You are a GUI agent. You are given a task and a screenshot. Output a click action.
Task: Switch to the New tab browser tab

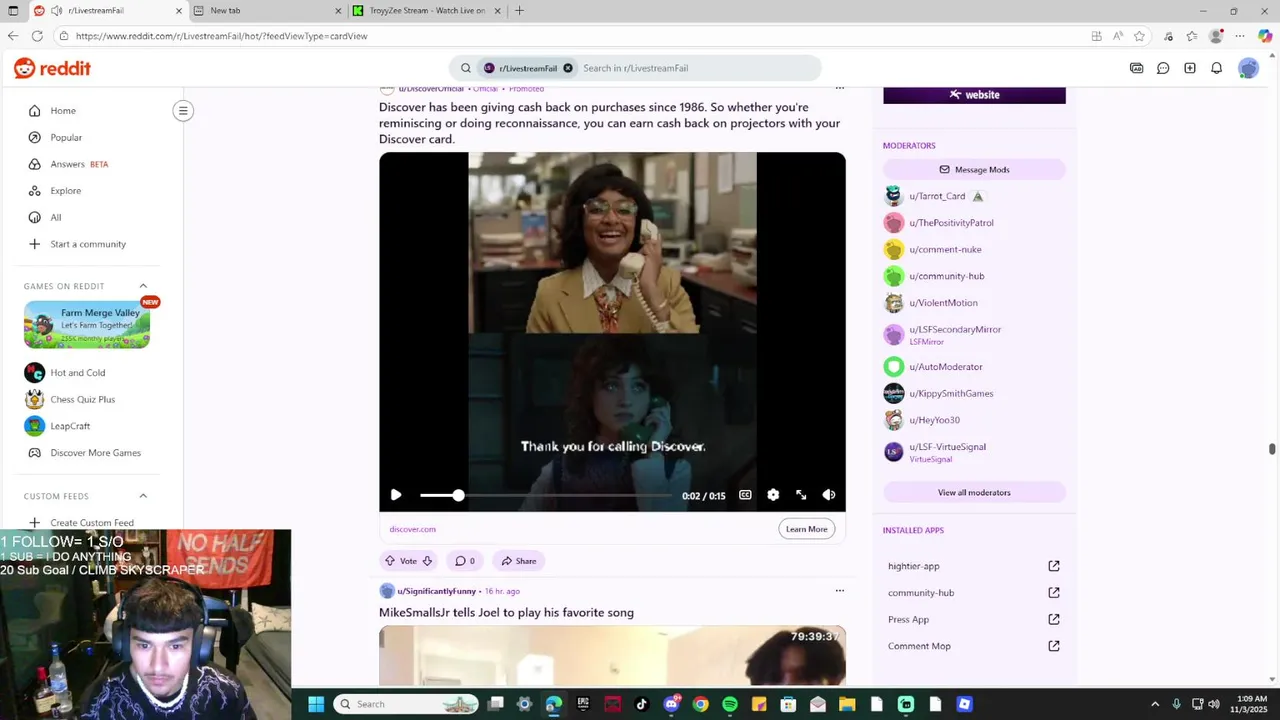pos(268,11)
